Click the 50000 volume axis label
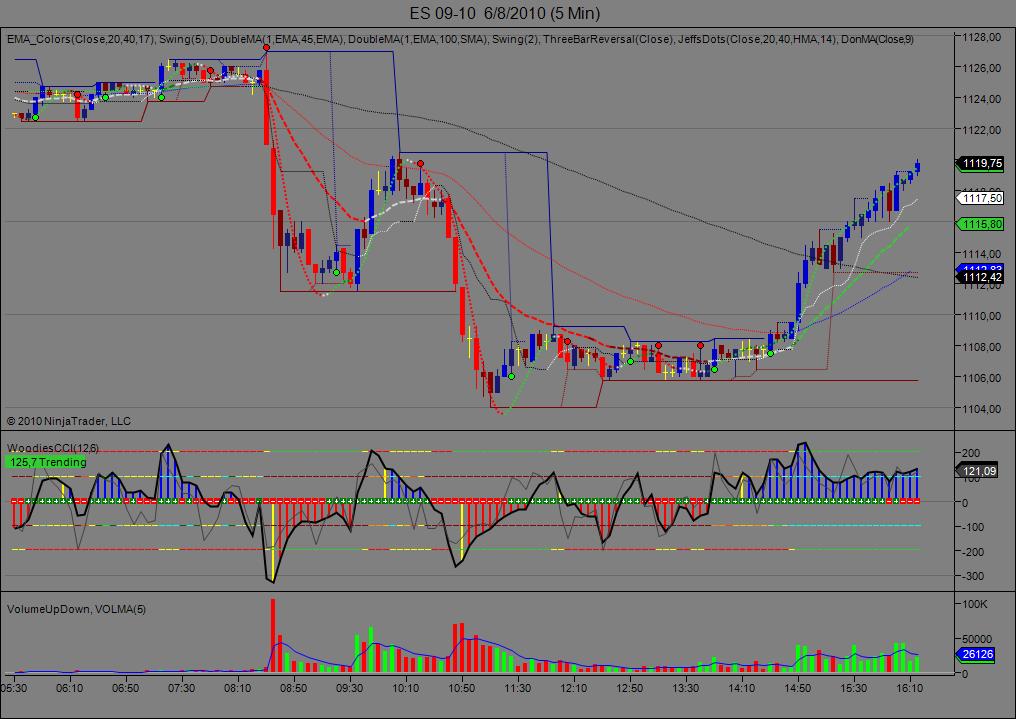The image size is (1016, 719). point(976,639)
